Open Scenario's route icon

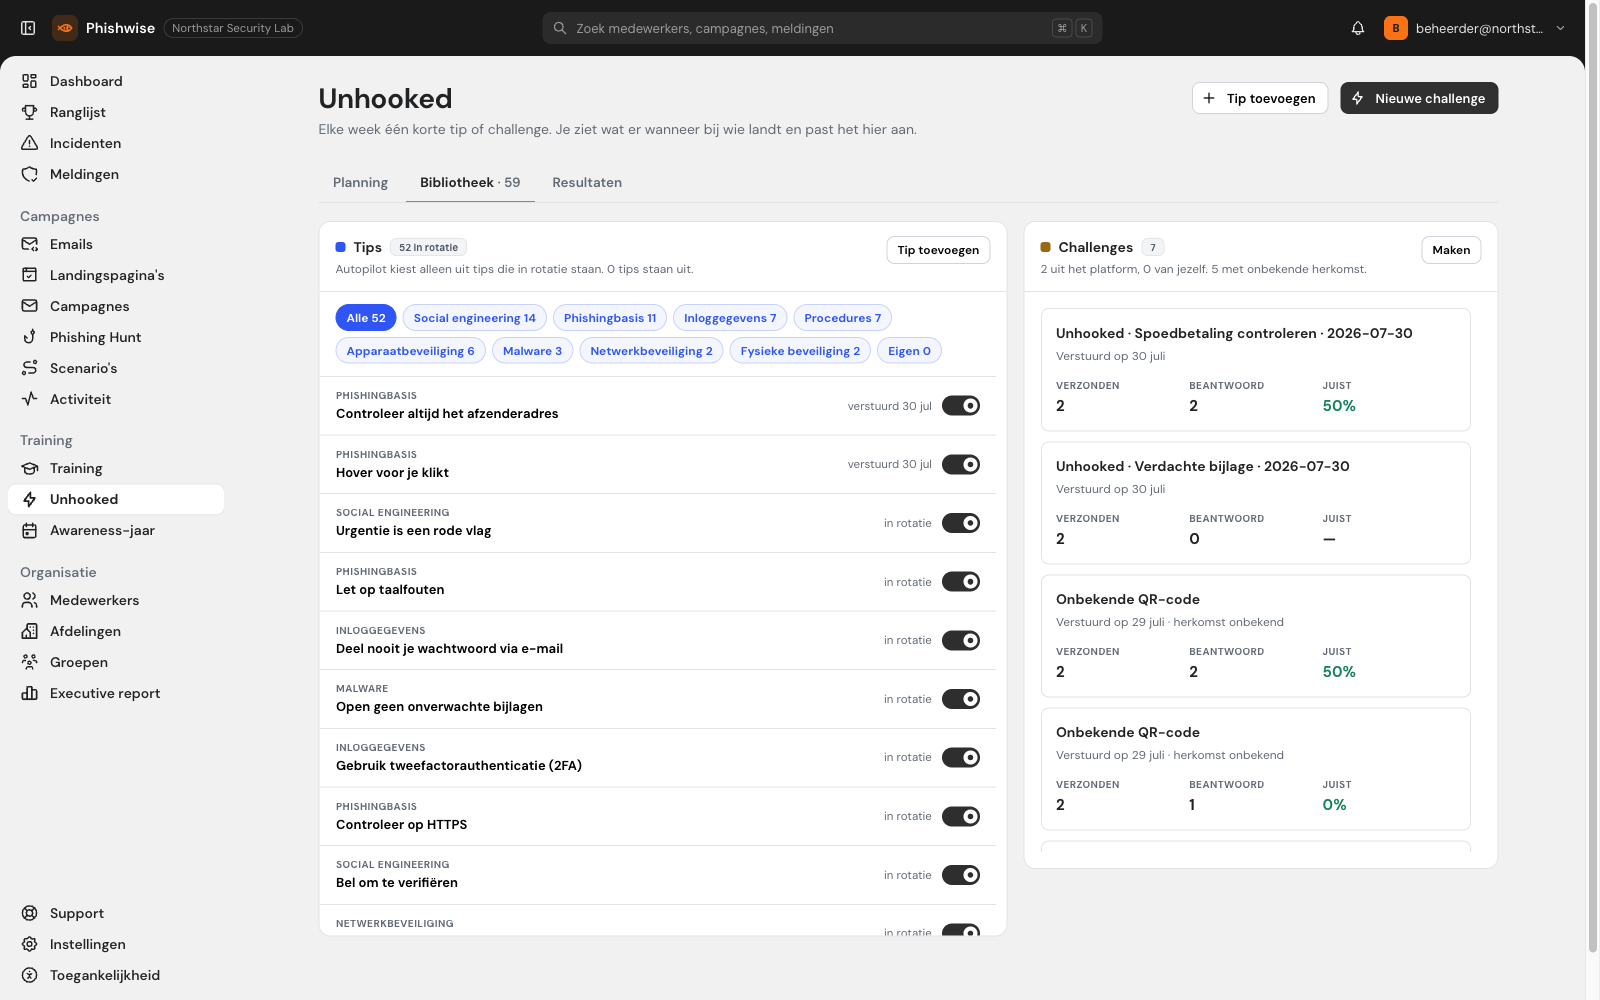(x=30, y=368)
